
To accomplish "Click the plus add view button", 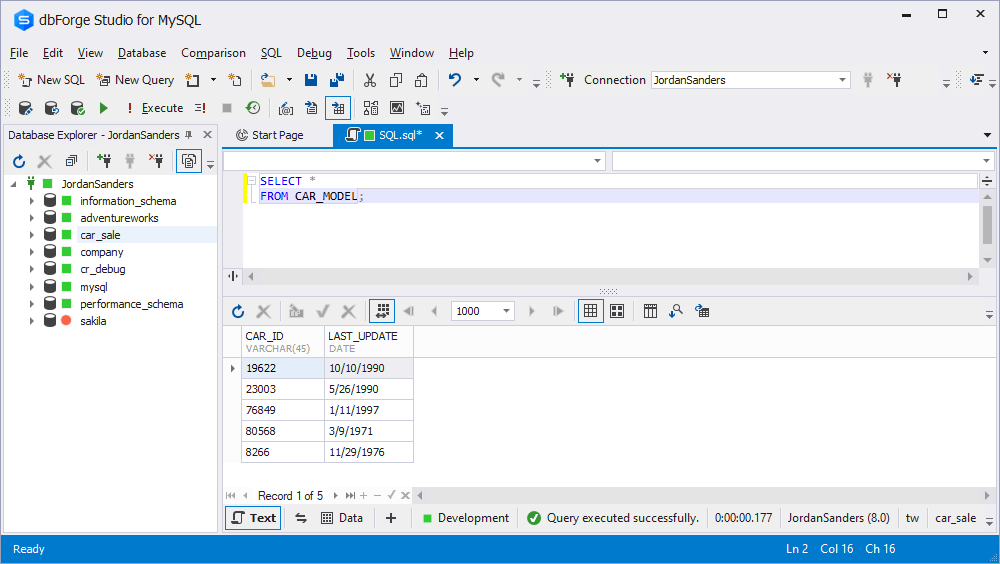I will [x=391, y=518].
